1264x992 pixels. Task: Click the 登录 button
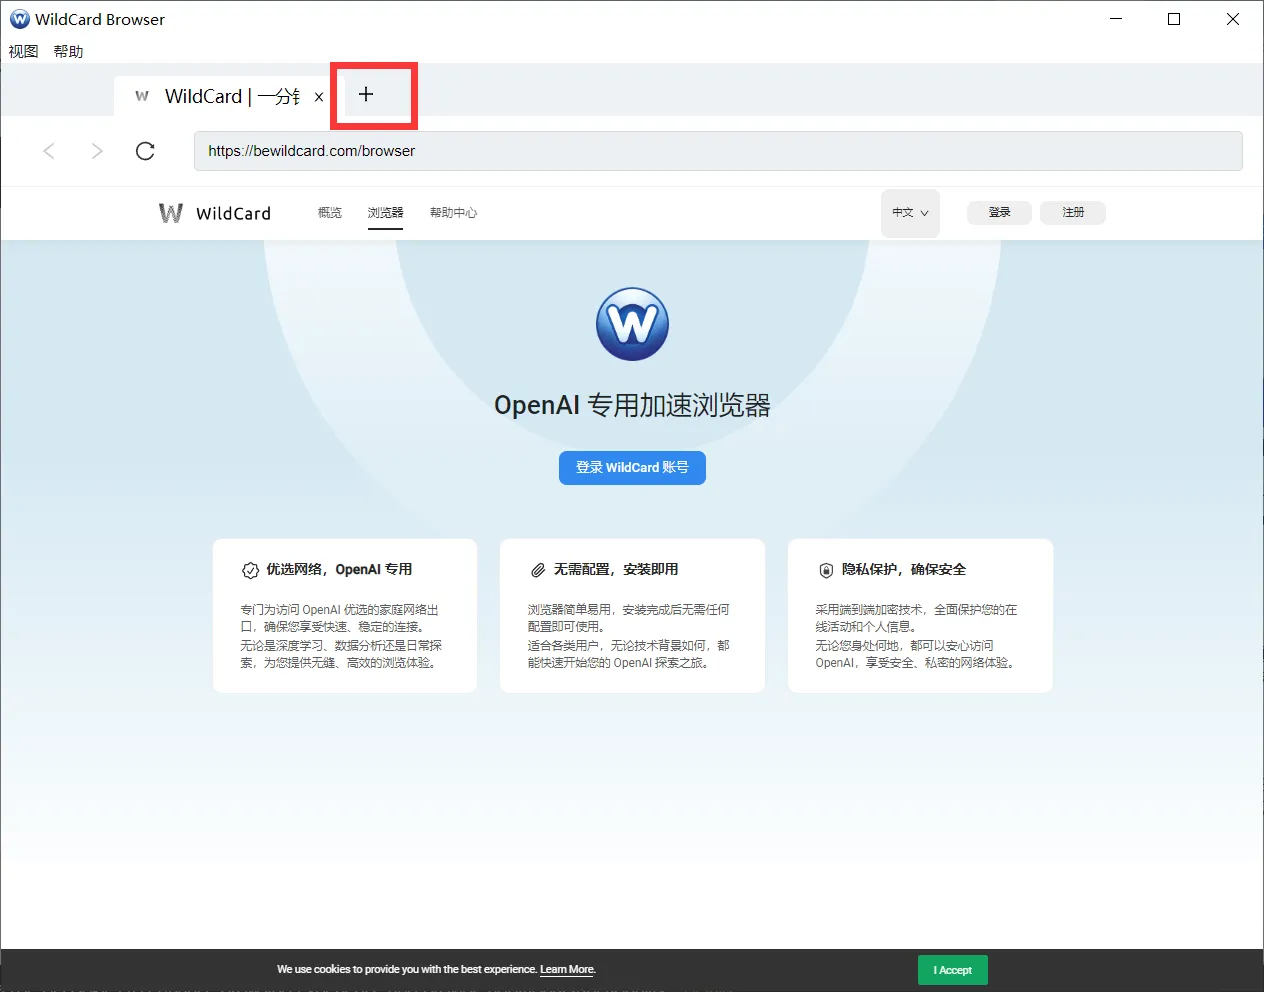pyautogui.click(x=999, y=212)
